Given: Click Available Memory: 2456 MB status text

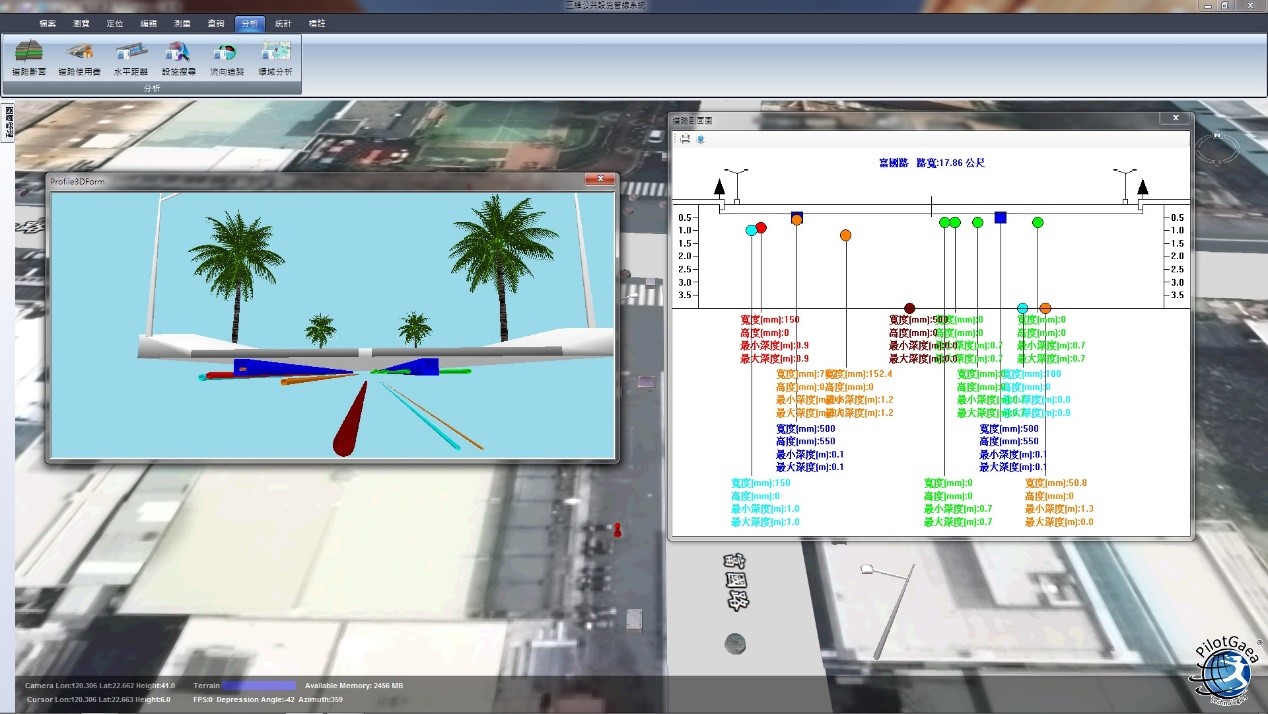Looking at the screenshot, I should point(354,685).
